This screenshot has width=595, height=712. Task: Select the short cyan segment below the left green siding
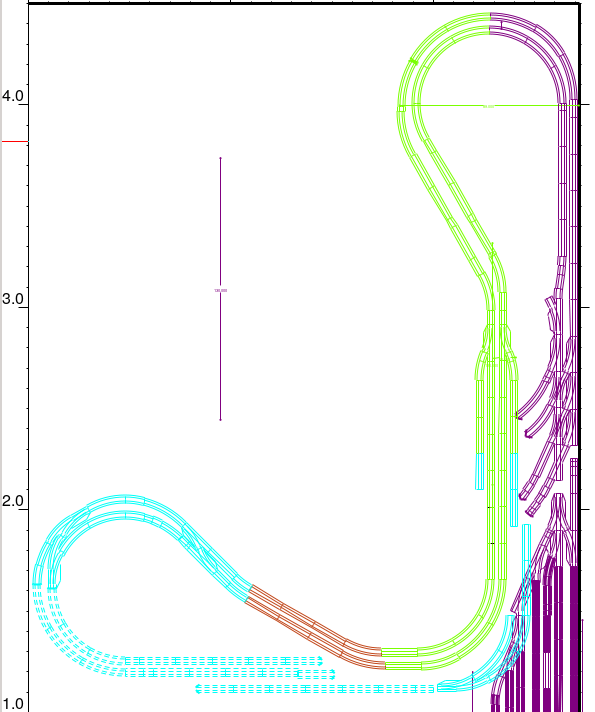(x=479, y=471)
